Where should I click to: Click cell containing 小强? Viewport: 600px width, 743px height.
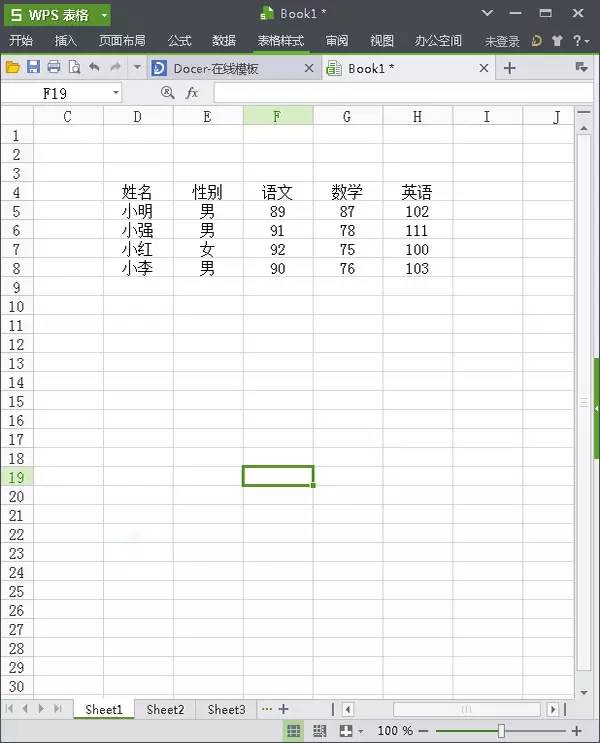tap(138, 230)
